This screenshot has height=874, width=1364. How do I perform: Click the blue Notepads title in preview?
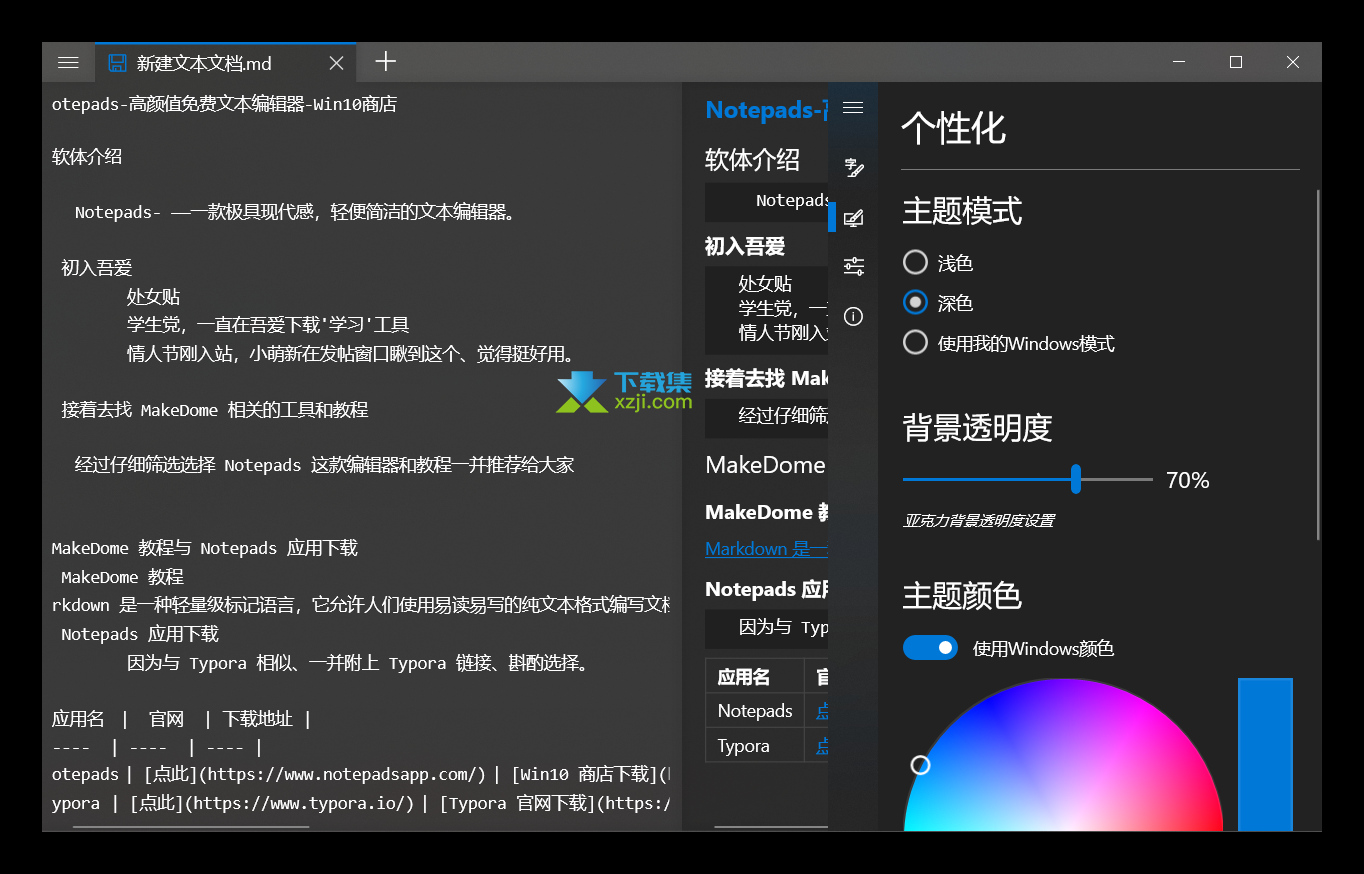click(766, 110)
